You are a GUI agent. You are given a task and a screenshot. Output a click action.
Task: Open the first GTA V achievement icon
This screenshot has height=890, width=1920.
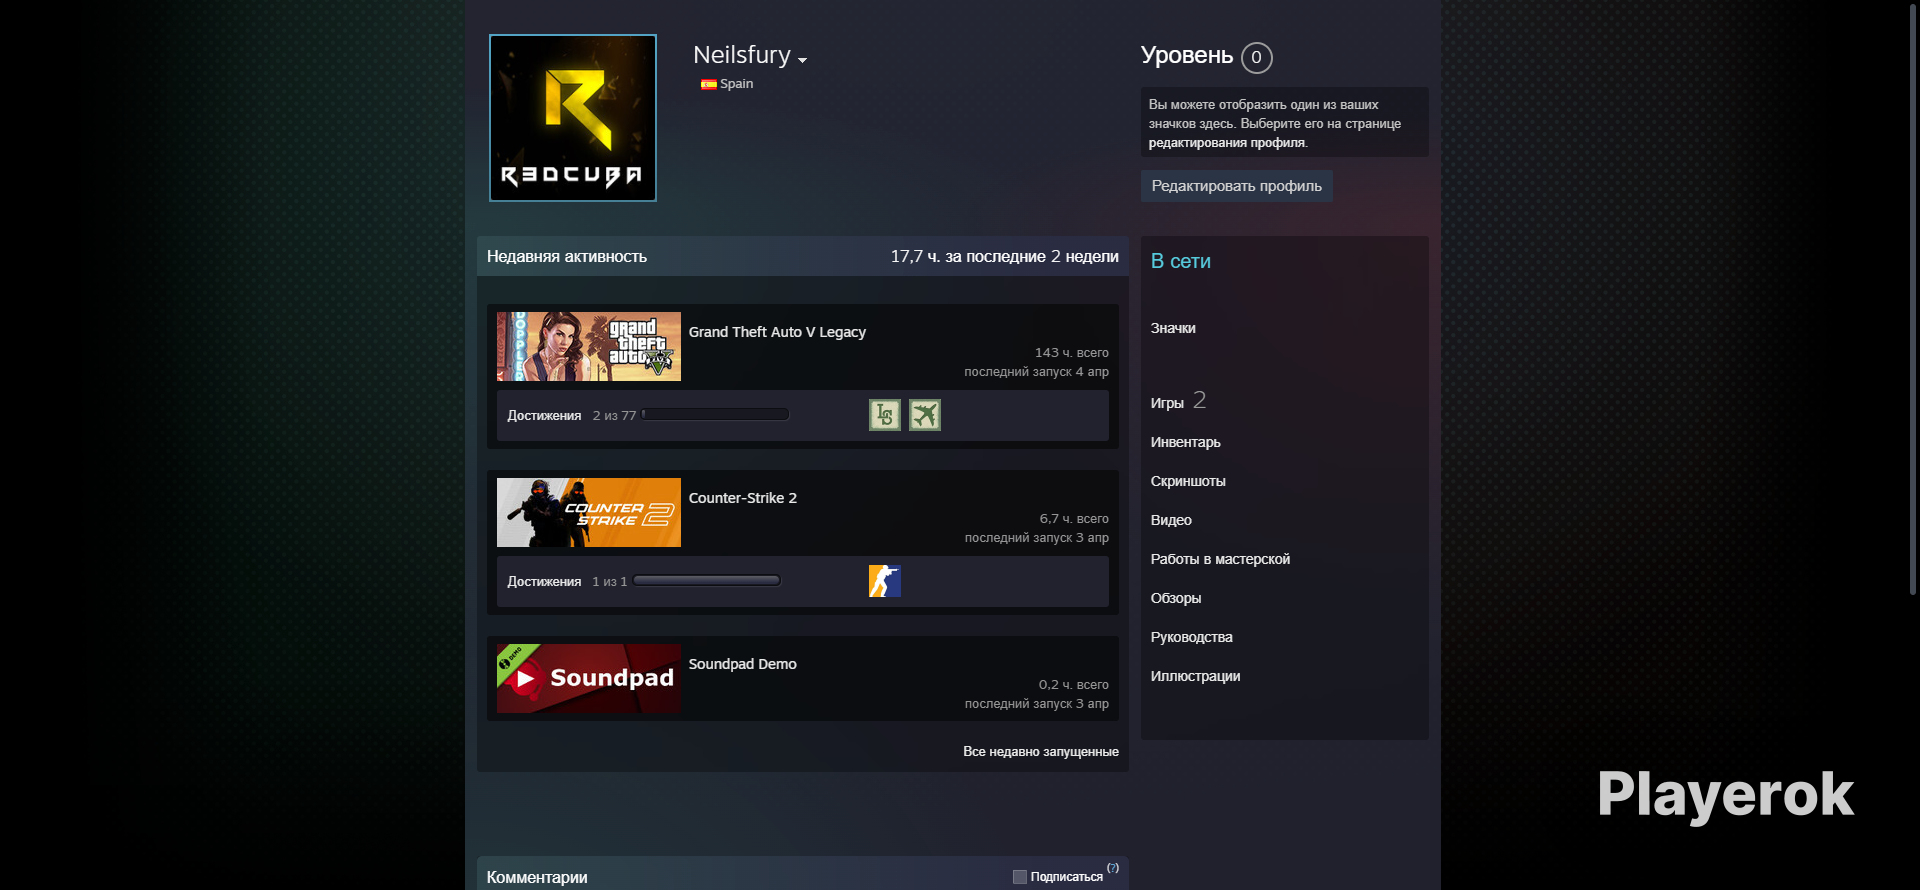pyautogui.click(x=885, y=415)
